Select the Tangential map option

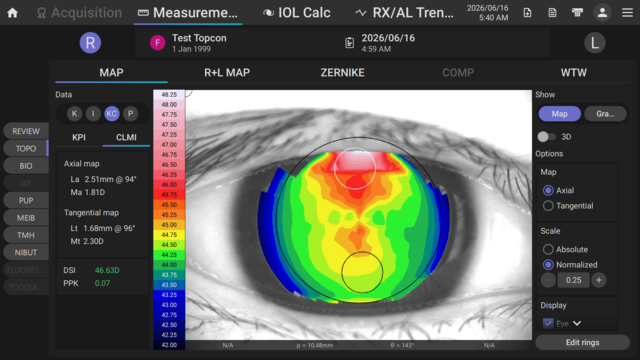(548, 206)
